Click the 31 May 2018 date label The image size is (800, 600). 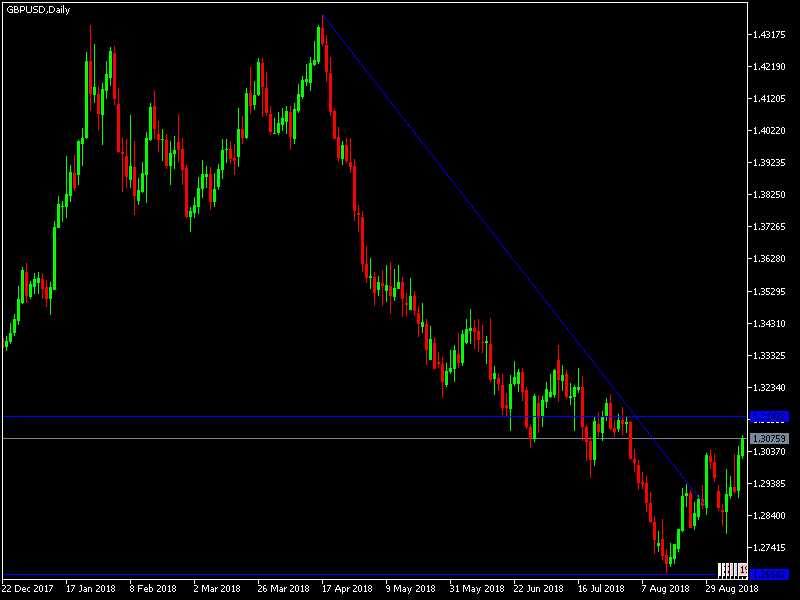coord(476,589)
